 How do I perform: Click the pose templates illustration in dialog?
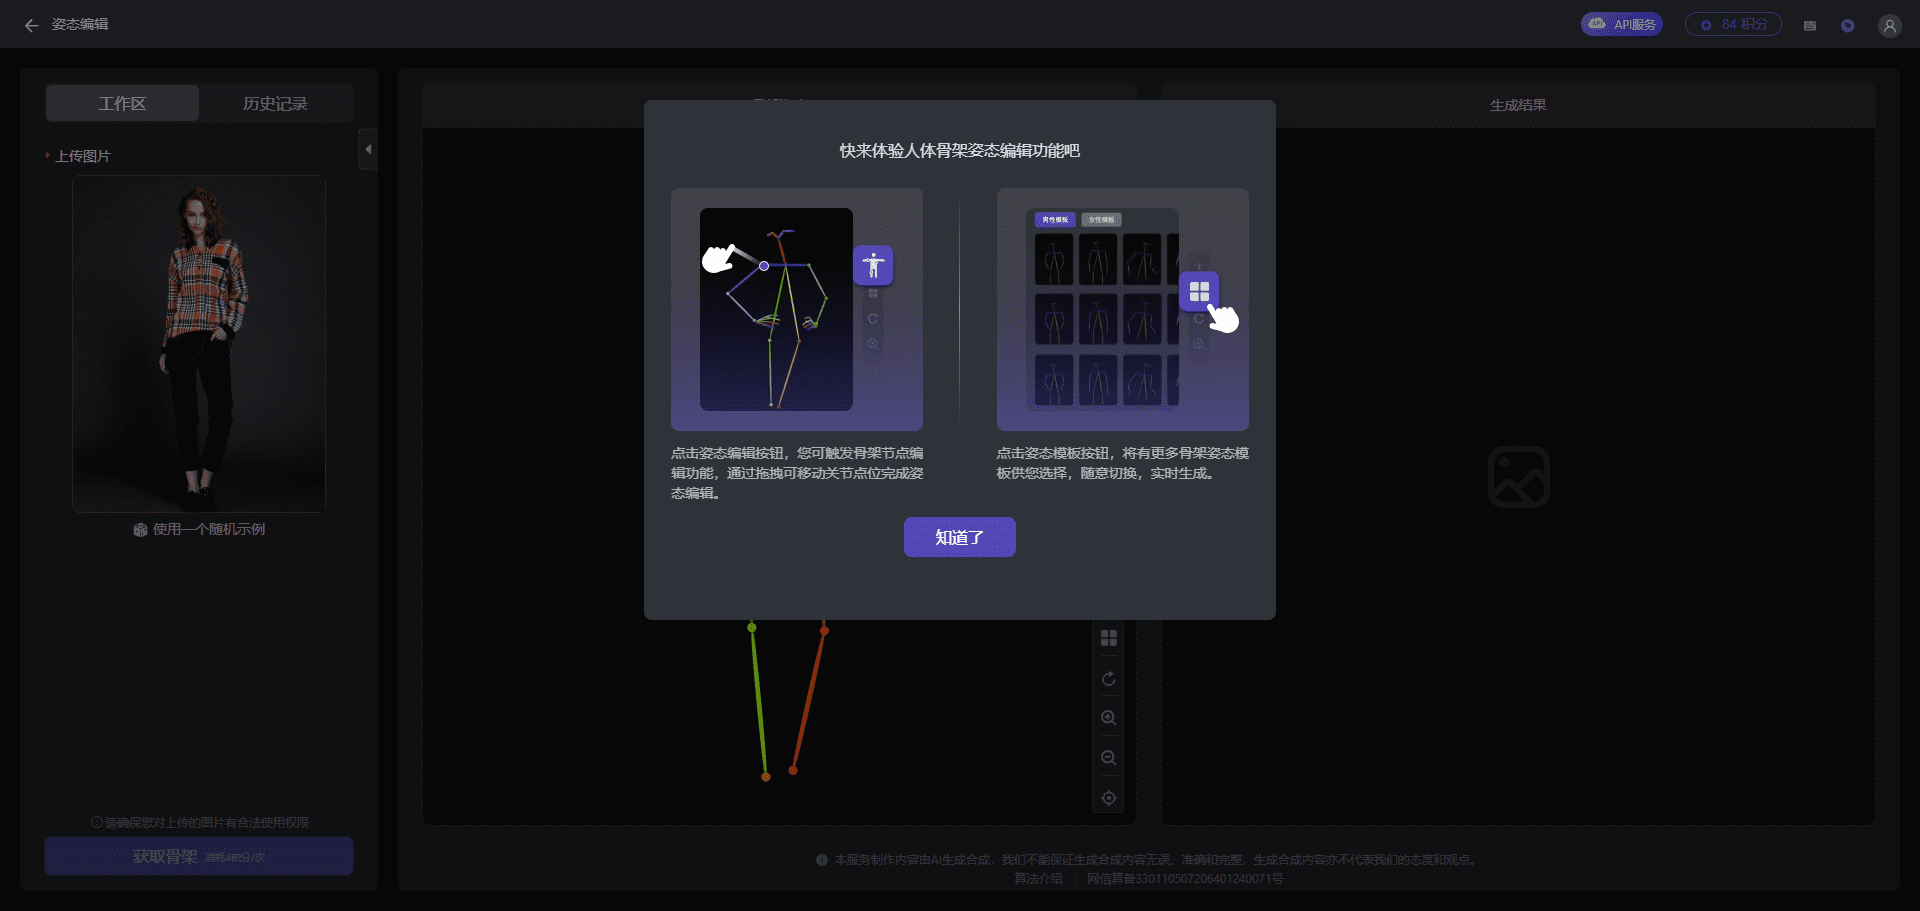pos(1122,309)
